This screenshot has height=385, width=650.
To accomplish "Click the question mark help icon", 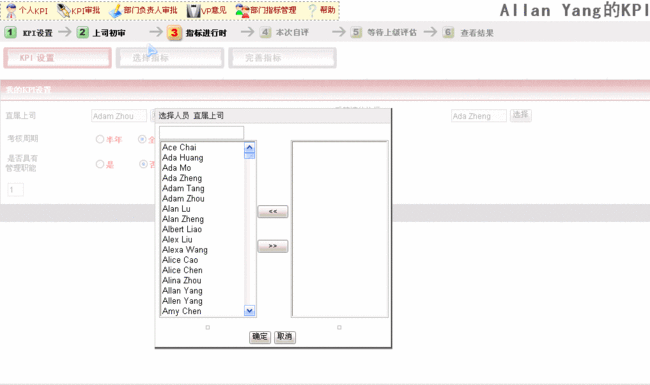I will 313,11.
